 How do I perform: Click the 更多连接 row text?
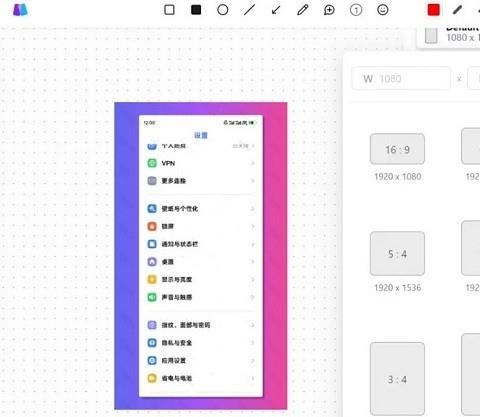(174, 181)
